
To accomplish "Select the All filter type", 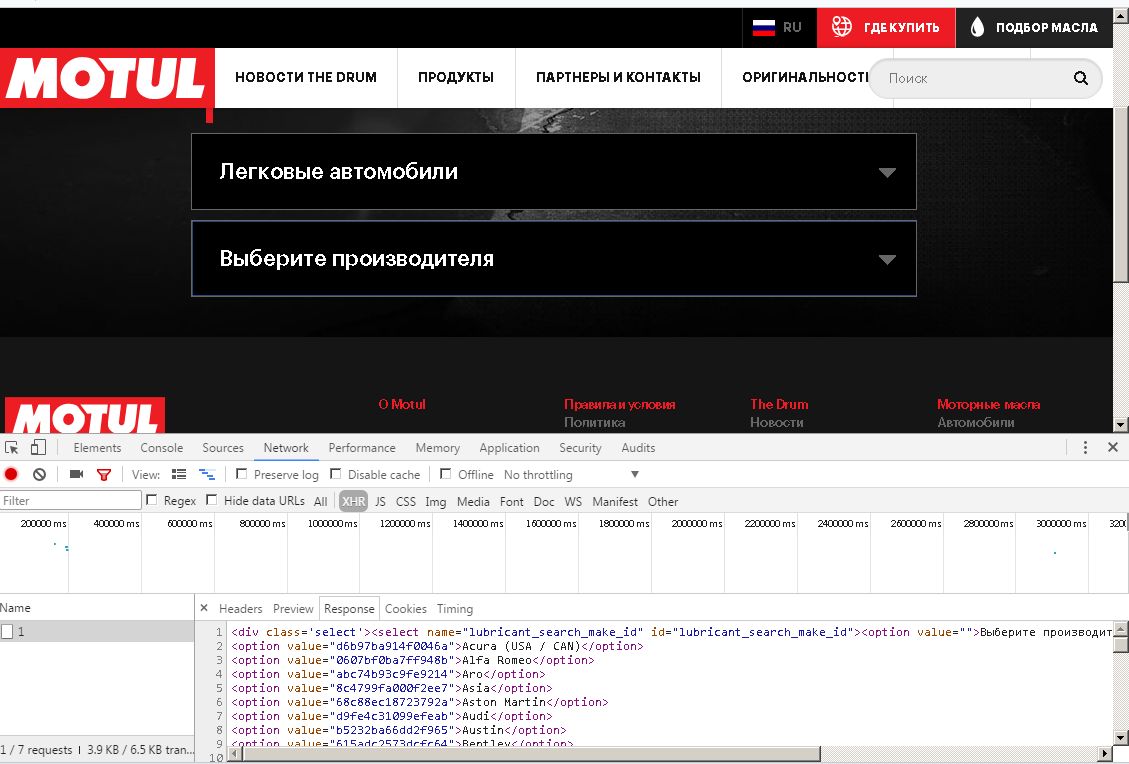I will (320, 501).
